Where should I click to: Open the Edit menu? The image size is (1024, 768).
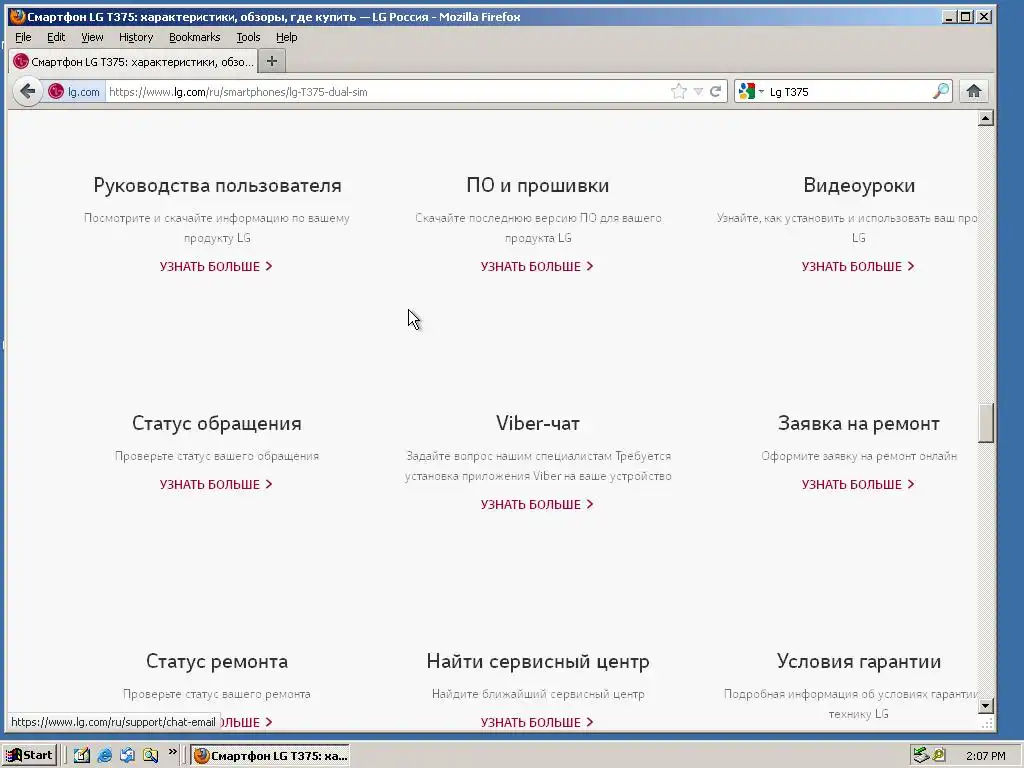pyautogui.click(x=56, y=37)
